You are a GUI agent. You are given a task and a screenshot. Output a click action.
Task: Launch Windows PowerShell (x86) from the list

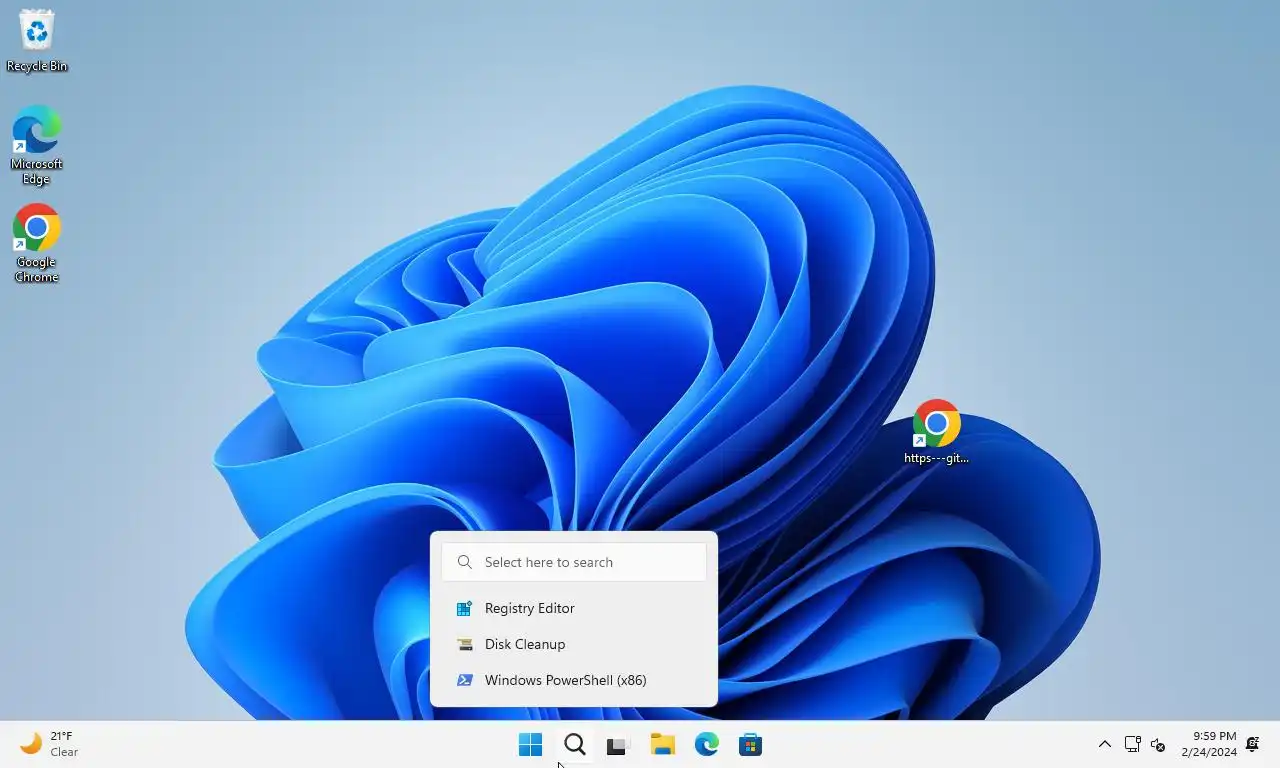(x=574, y=680)
